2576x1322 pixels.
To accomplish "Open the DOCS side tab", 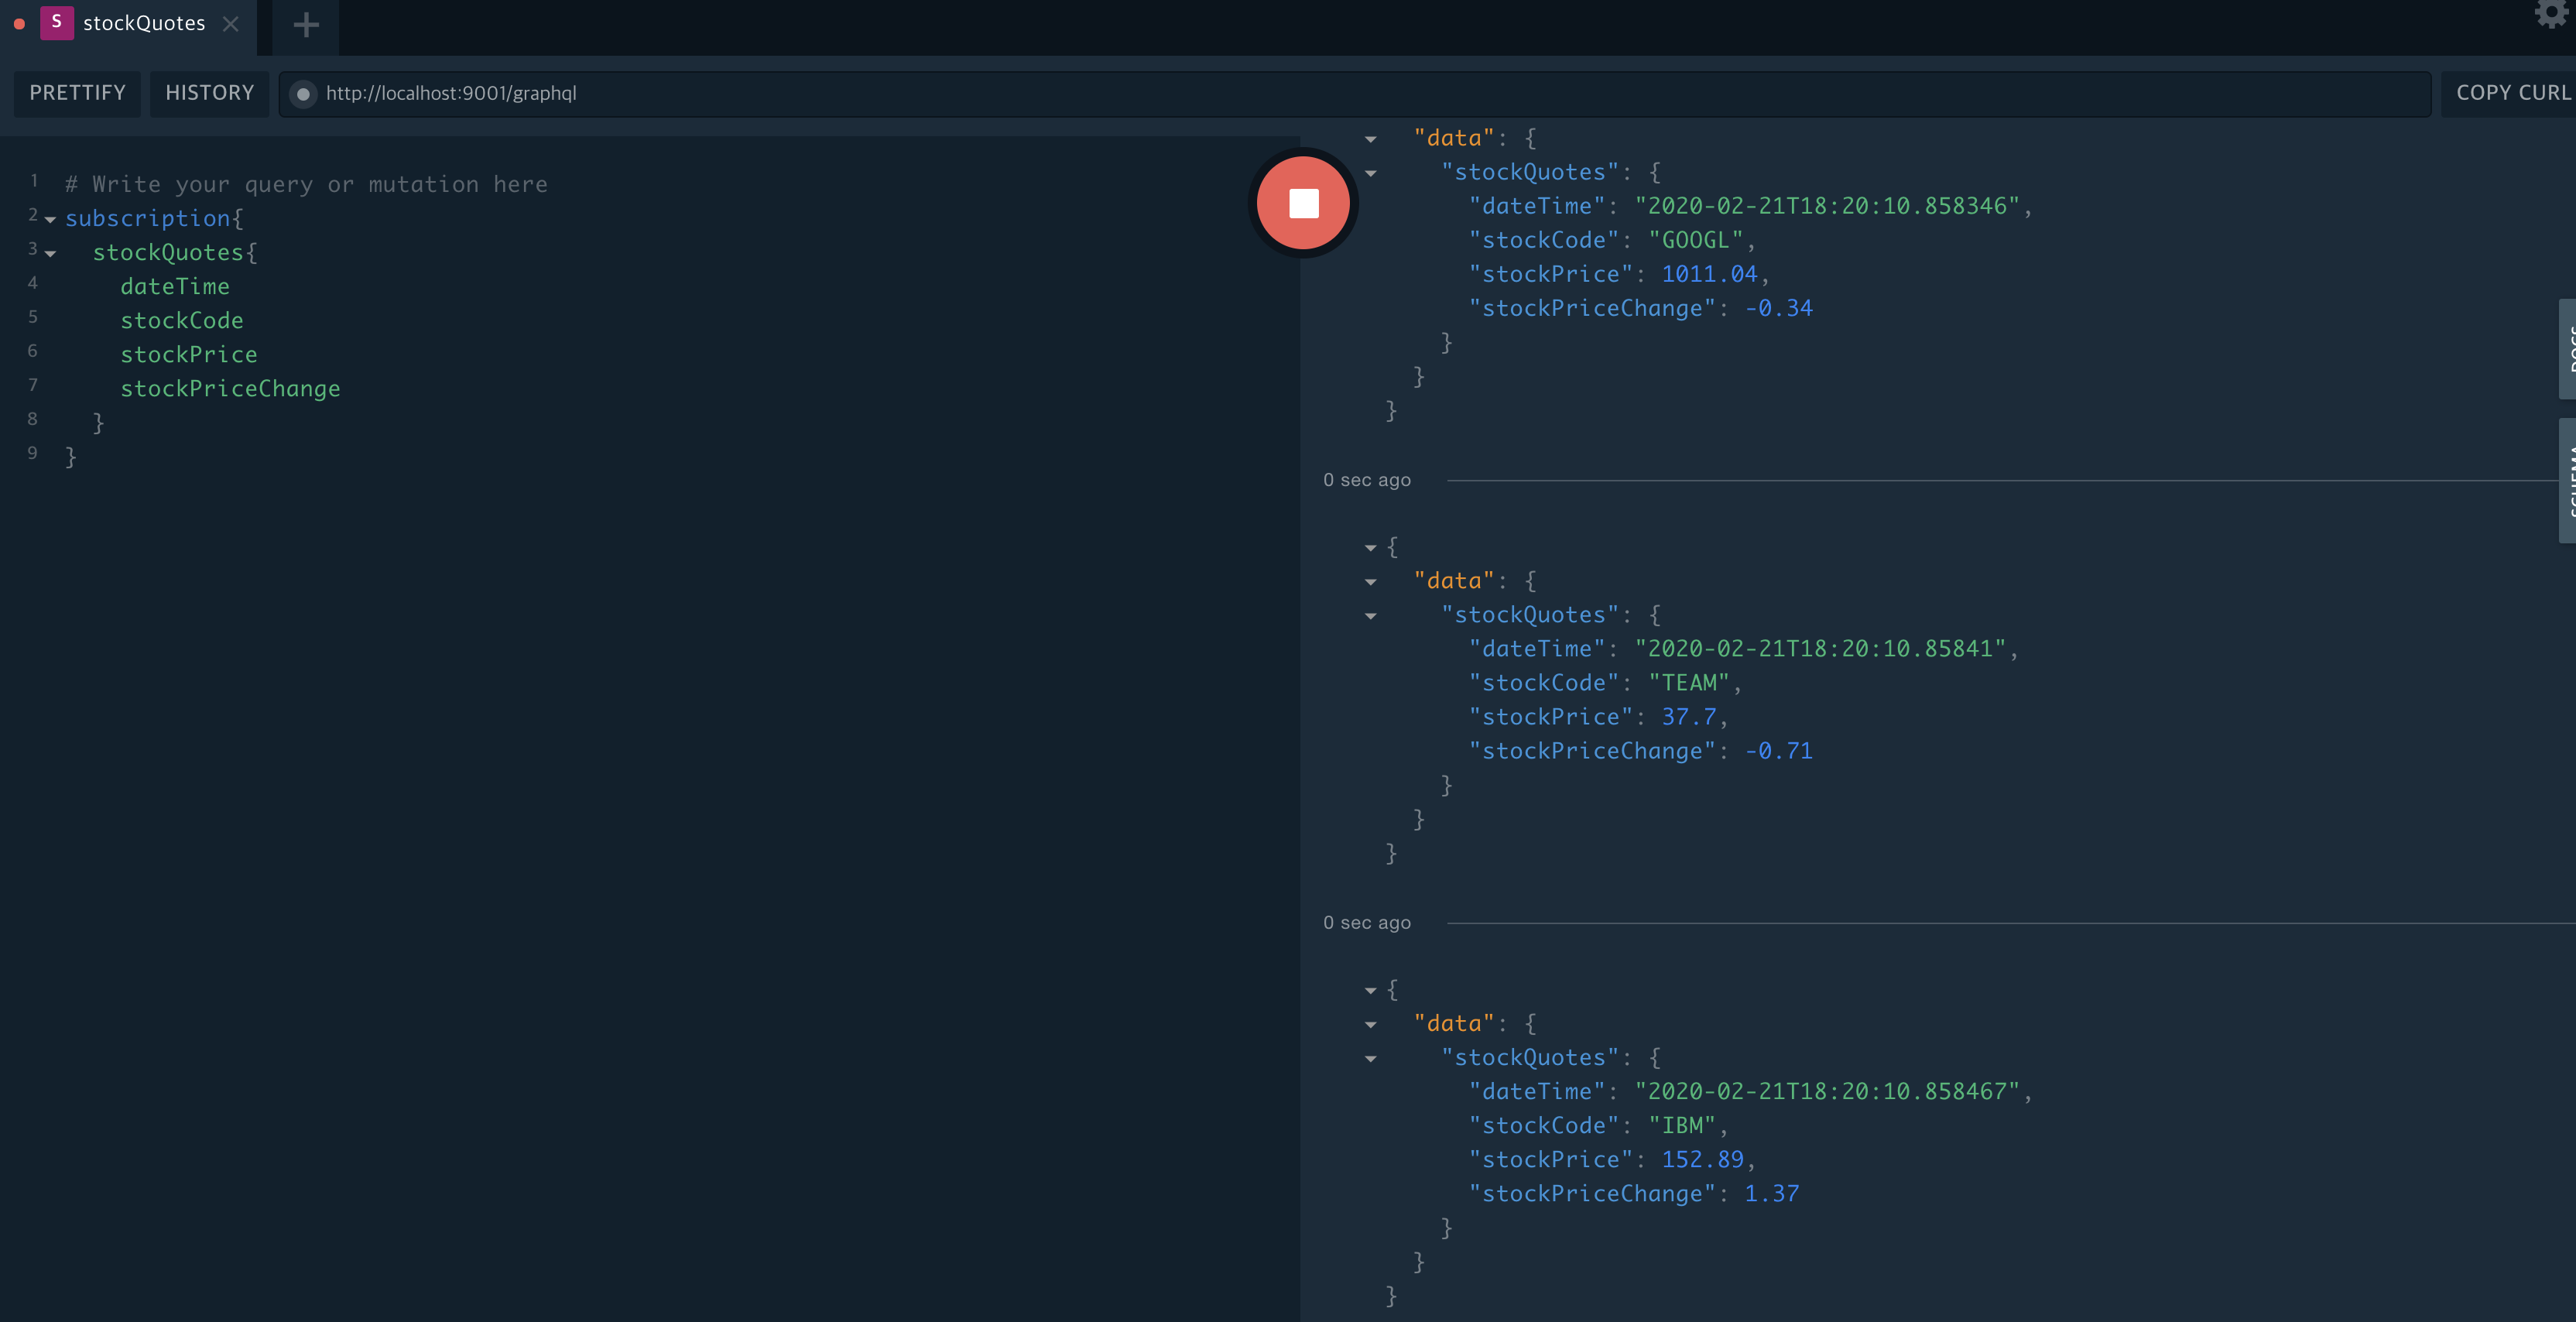I will point(2567,348).
